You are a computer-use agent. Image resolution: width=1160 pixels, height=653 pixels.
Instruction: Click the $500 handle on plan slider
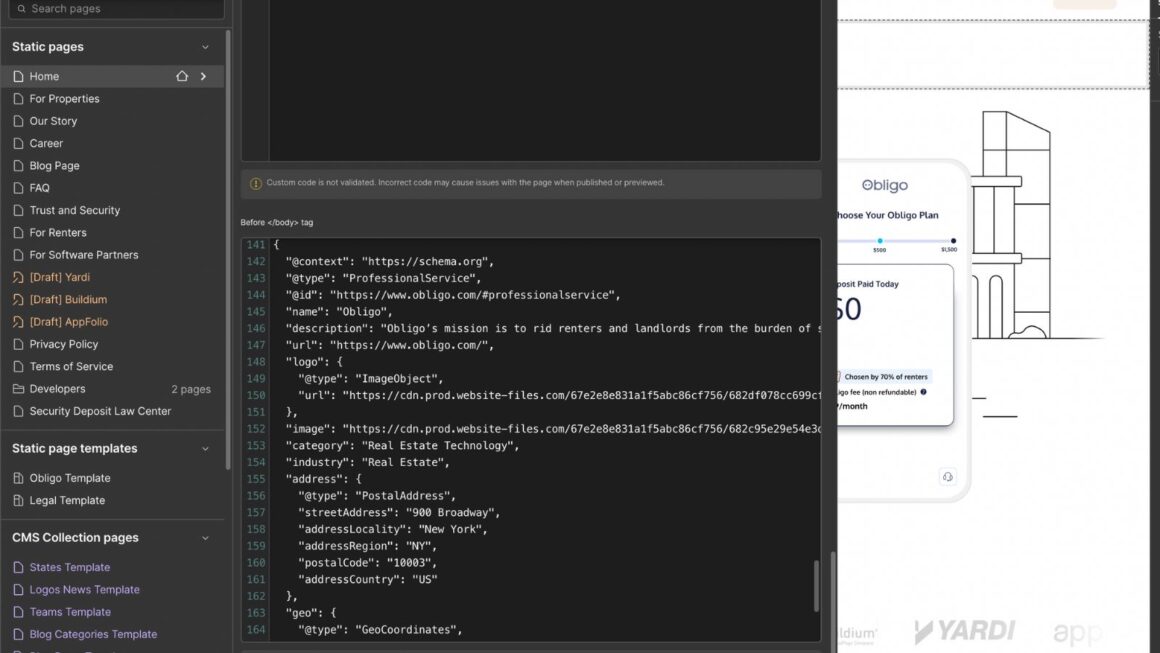[880, 241]
